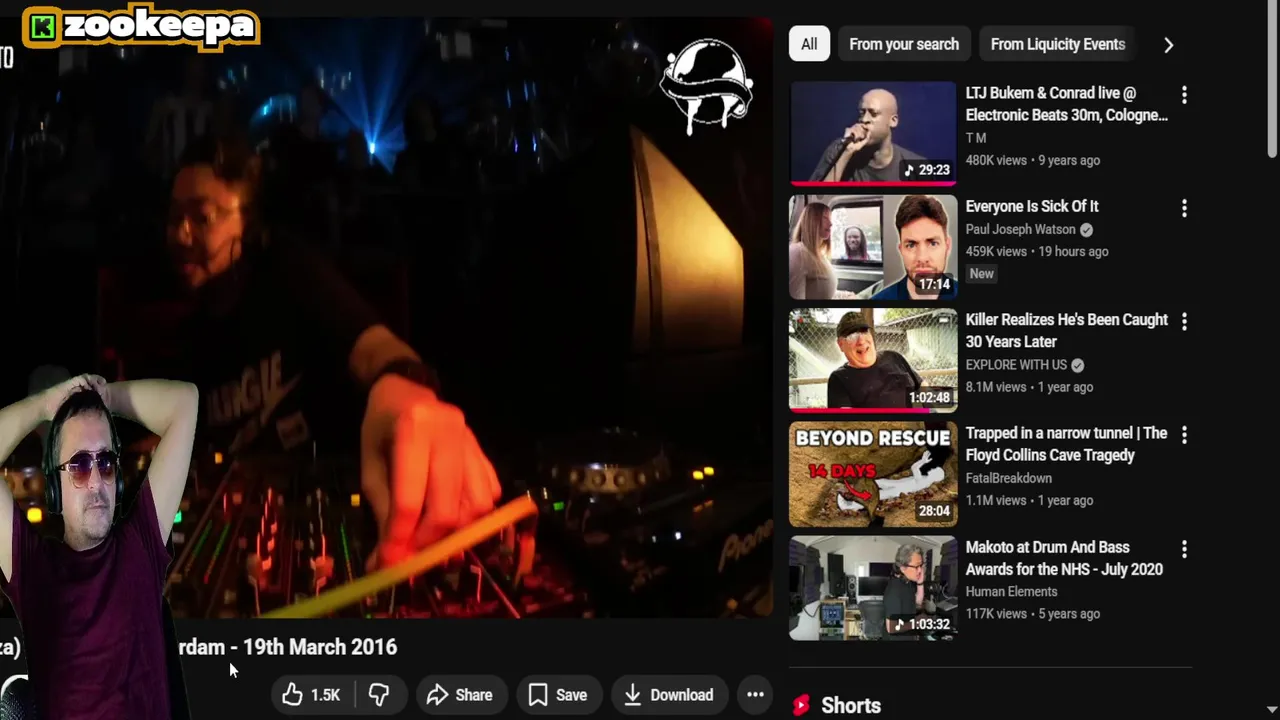Viewport: 1280px width, 720px height.
Task: Visit the Human Elements channel
Action: click(x=1011, y=592)
